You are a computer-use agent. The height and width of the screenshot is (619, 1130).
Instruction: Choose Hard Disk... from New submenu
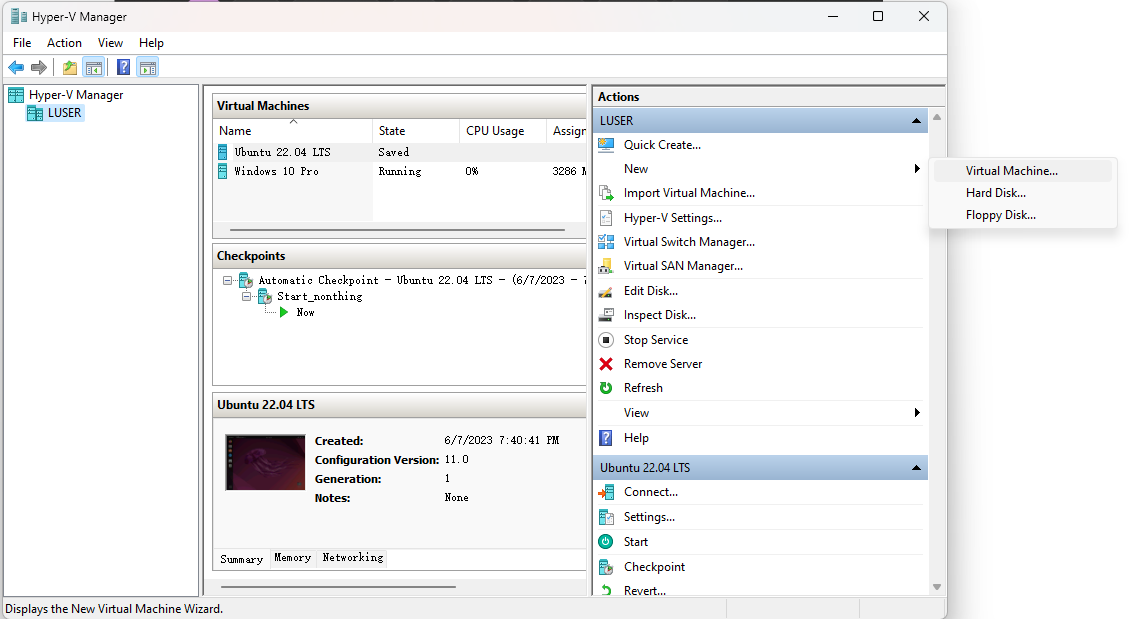coord(1023,192)
